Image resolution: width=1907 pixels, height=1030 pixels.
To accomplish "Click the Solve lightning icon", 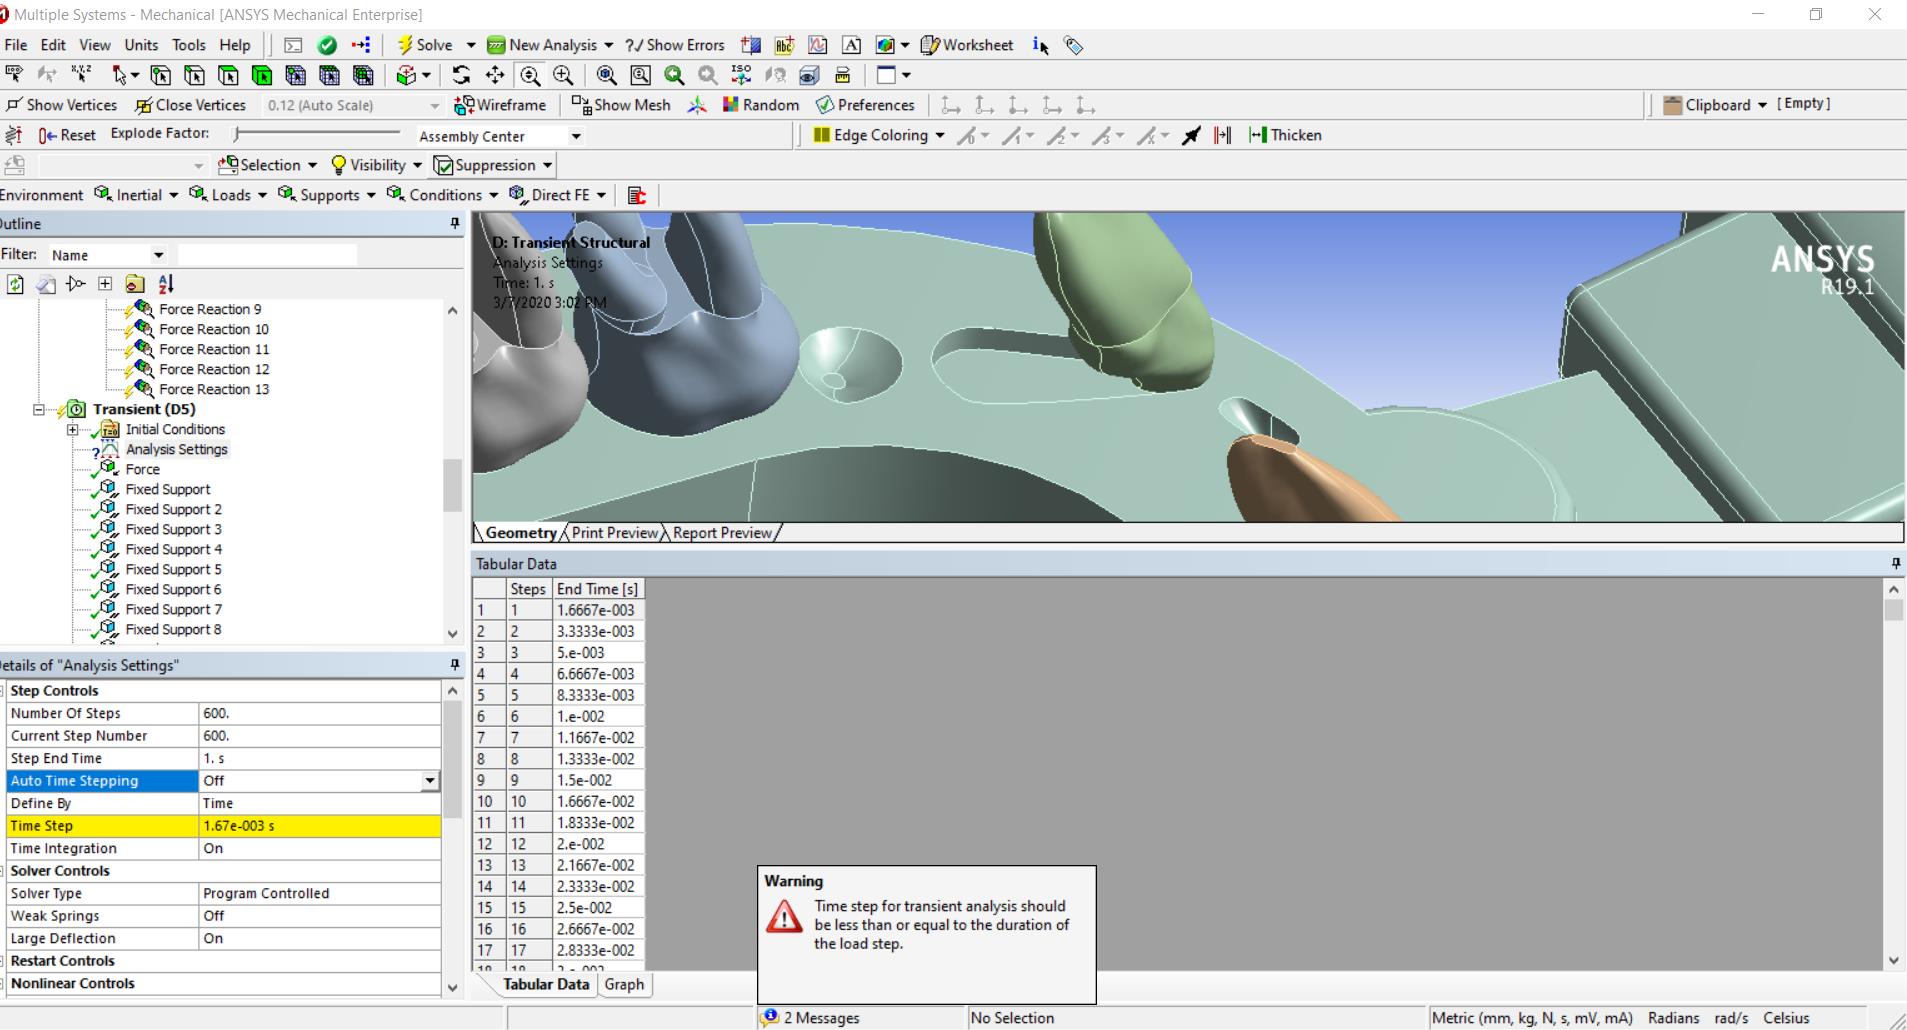I will 405,45.
